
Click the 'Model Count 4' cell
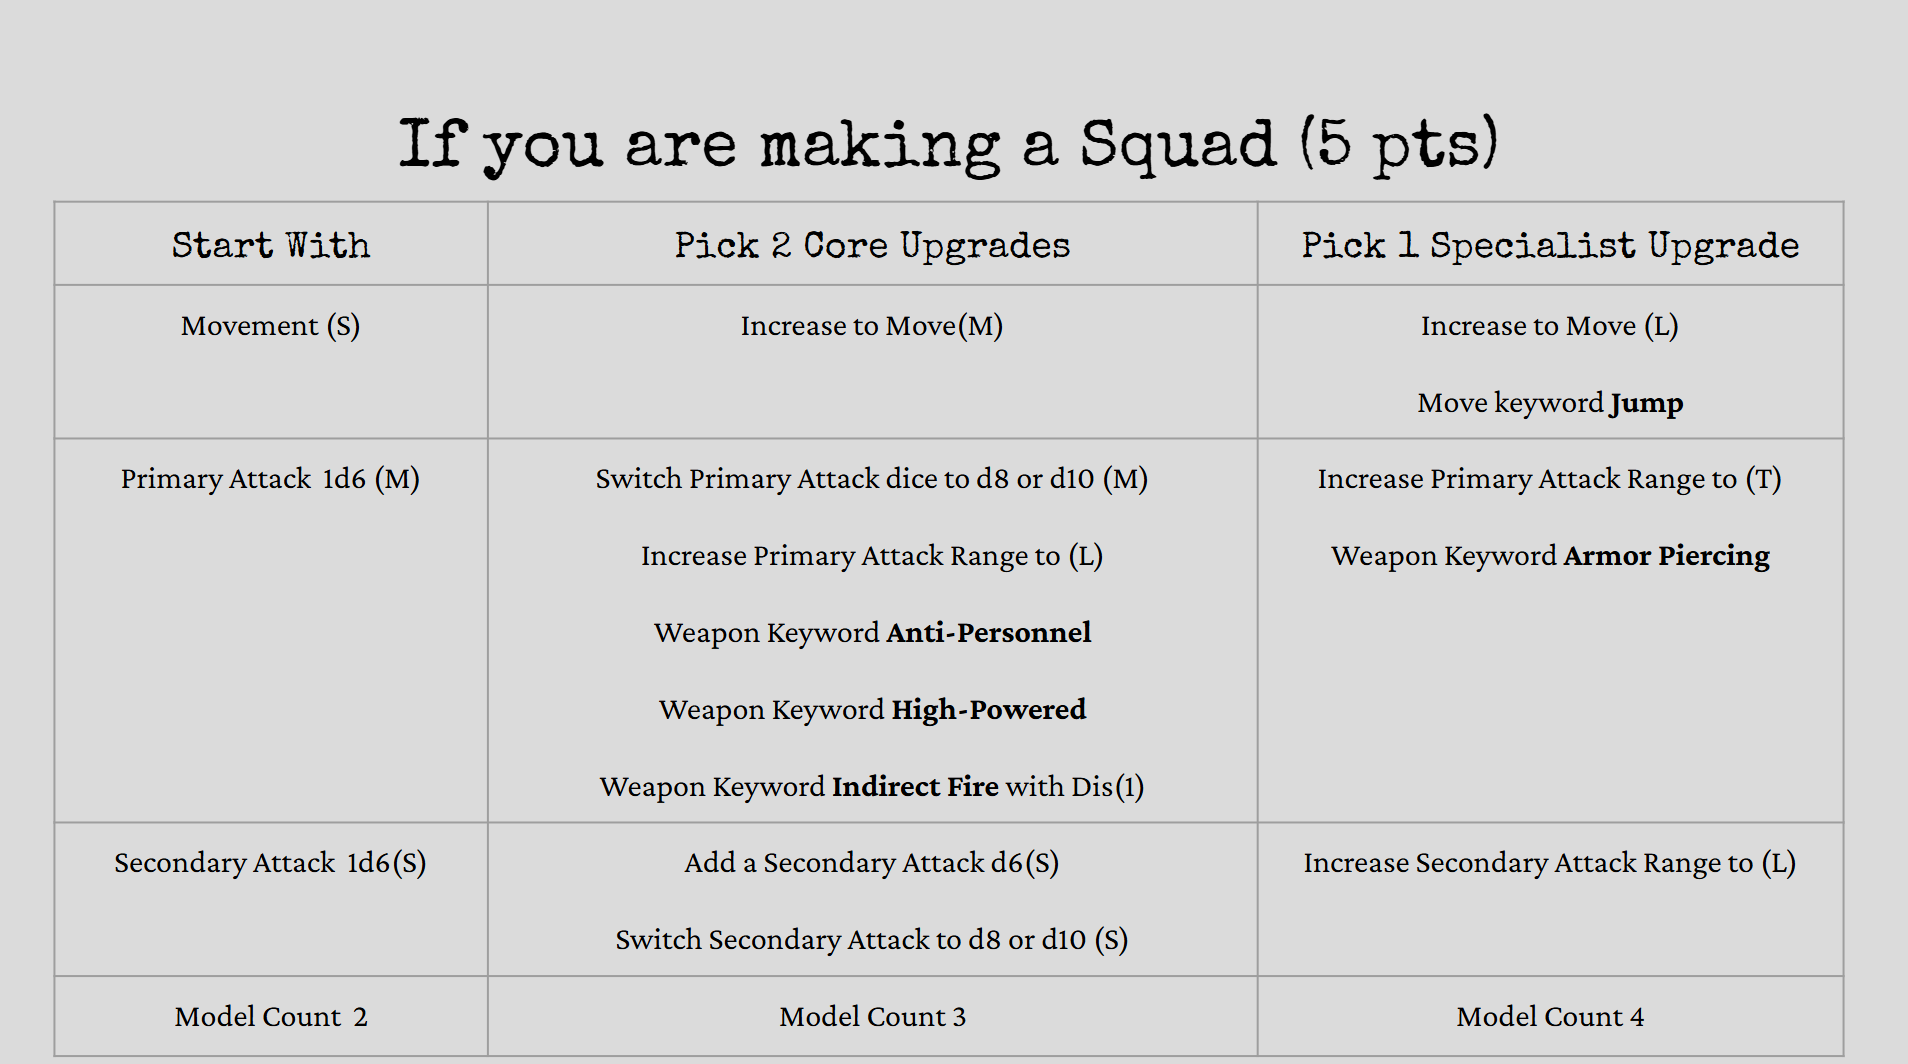[1550, 1017]
